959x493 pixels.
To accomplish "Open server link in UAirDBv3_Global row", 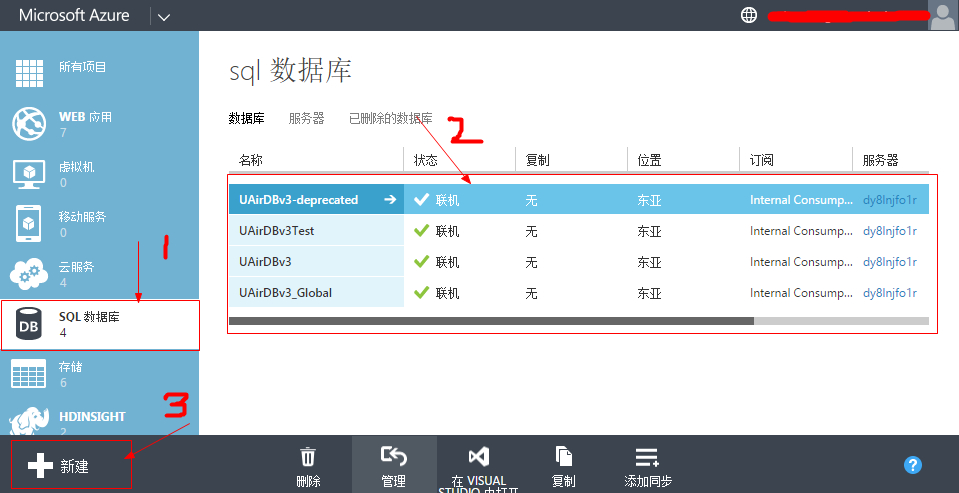I will click(x=890, y=293).
